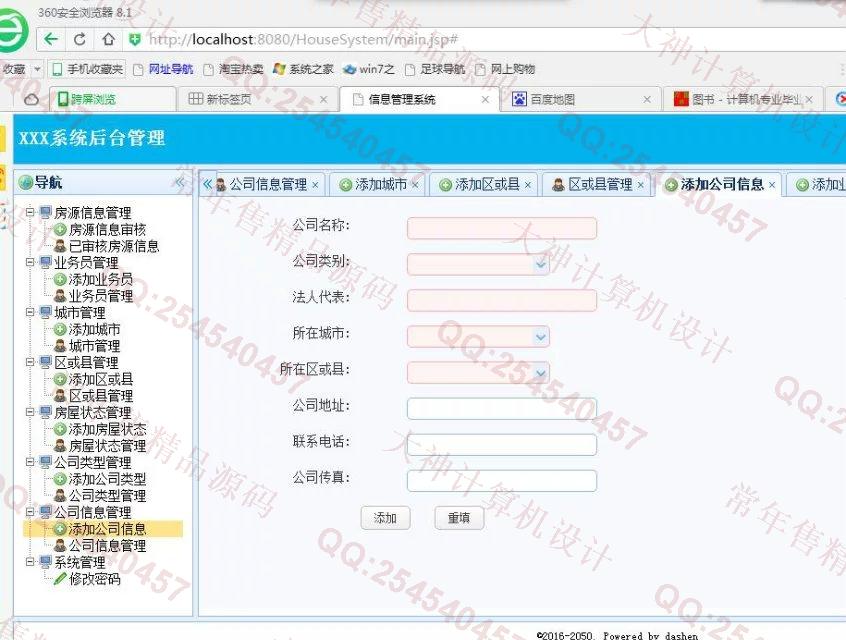Screen dimensions: 846x640
Task: Close the 公司信息管理 panel tab
Action: click(x=315, y=185)
